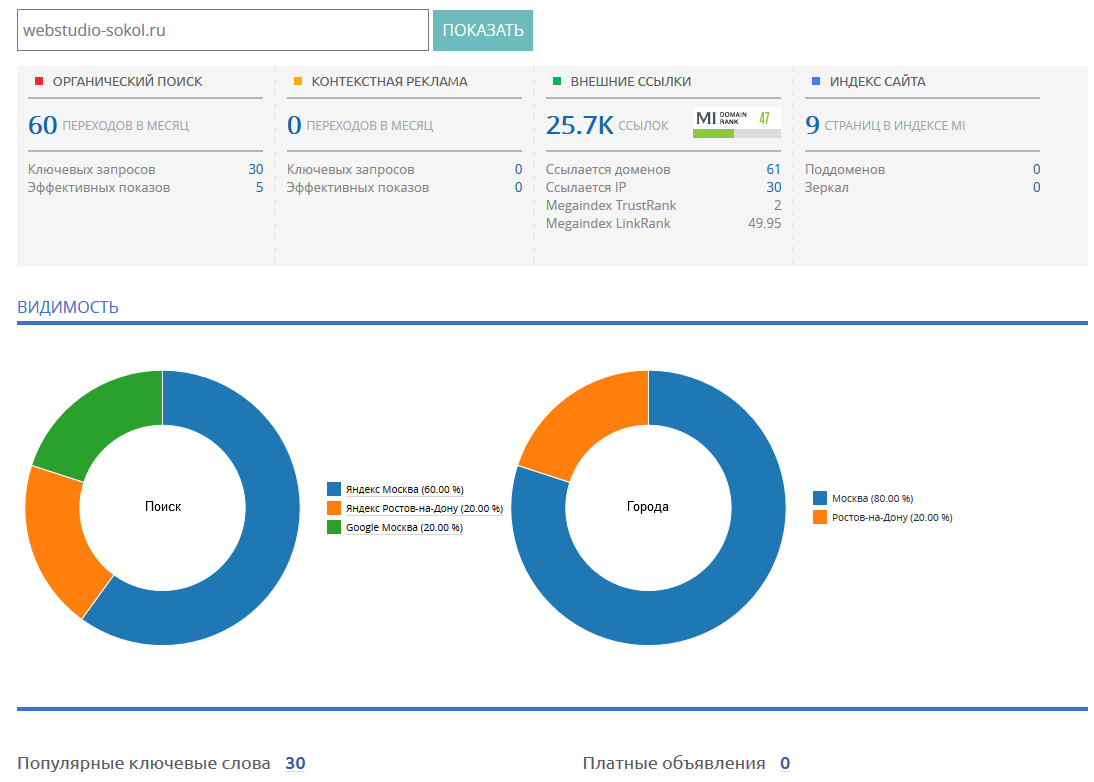Screen dimensions: 1094x782
Task: Open the ВИДИМОСТЬ section heading
Action: (x=68, y=307)
